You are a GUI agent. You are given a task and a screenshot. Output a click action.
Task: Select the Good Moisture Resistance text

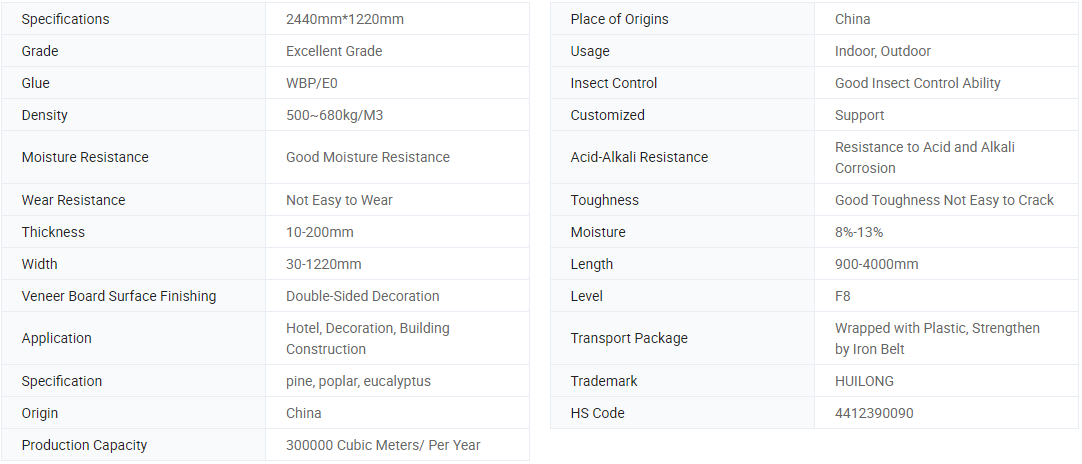click(x=368, y=157)
